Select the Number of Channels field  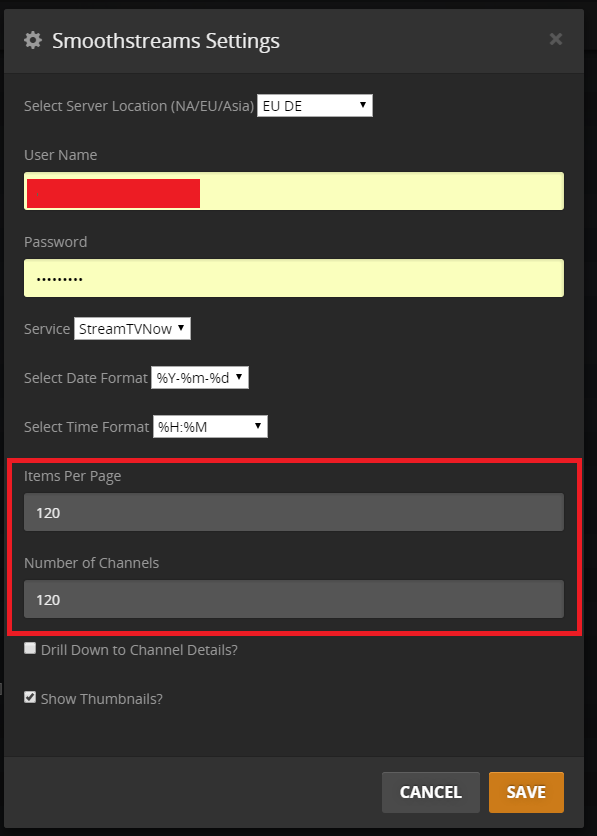pos(294,599)
